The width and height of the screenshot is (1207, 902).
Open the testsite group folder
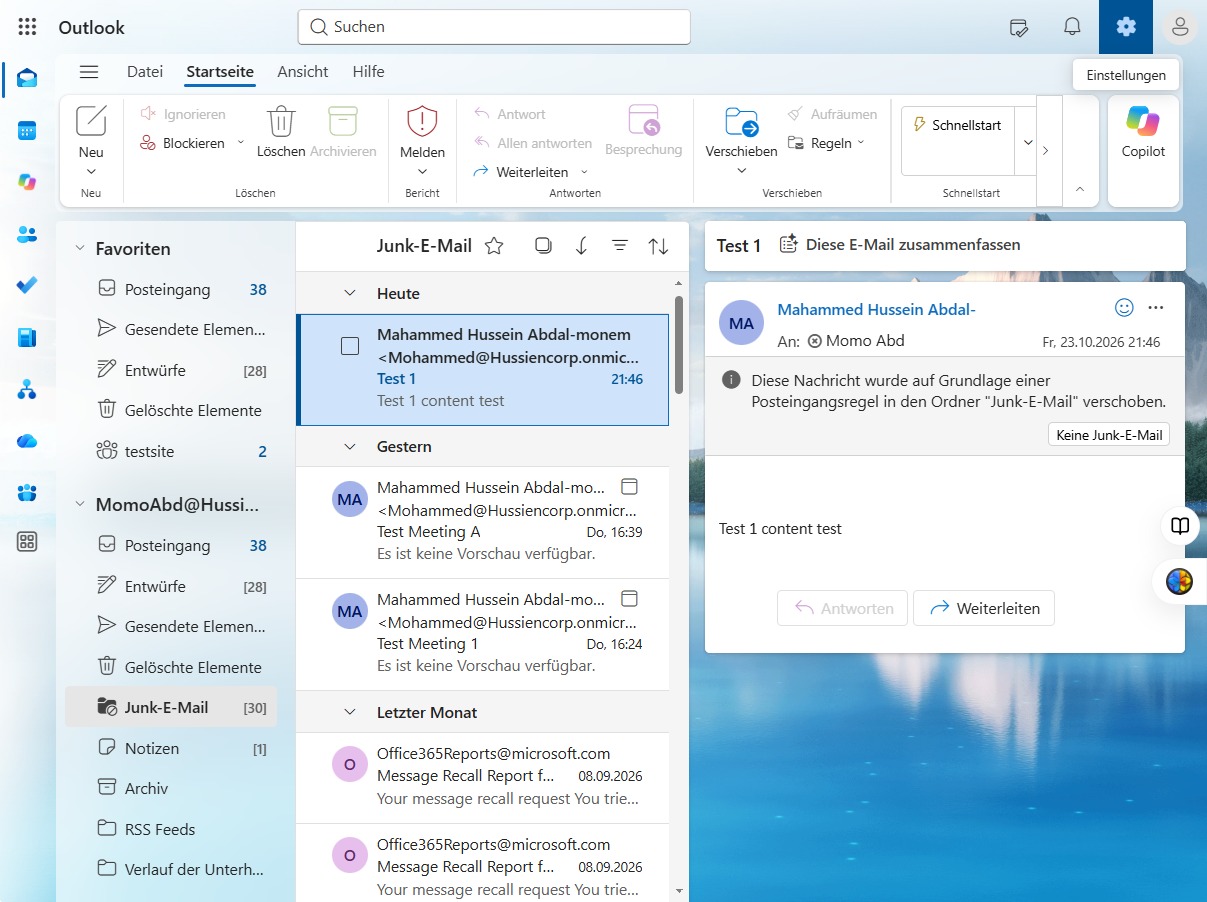[171, 452]
